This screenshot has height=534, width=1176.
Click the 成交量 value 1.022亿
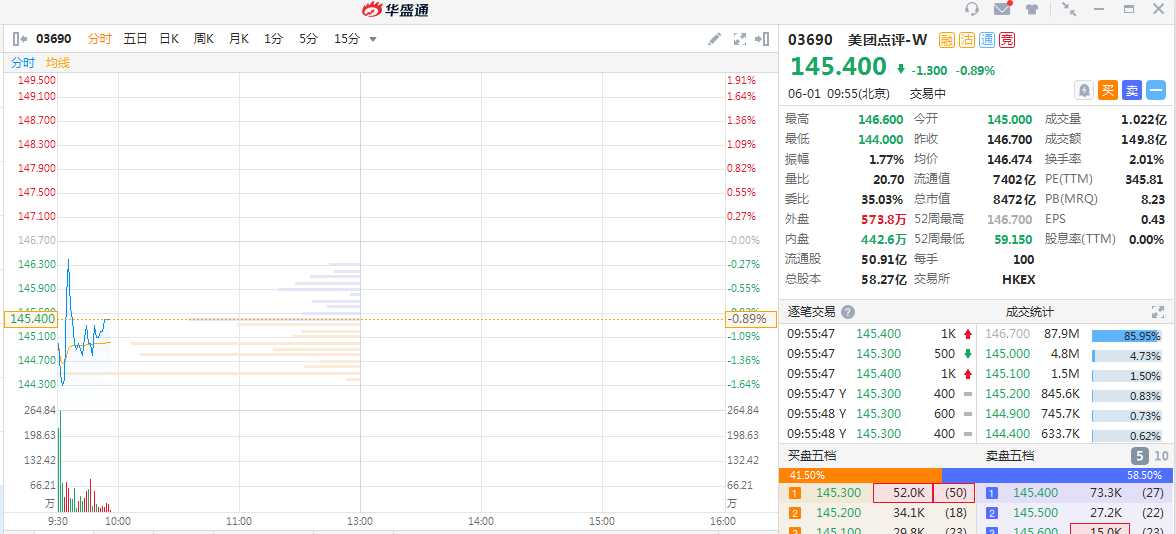point(1143,118)
